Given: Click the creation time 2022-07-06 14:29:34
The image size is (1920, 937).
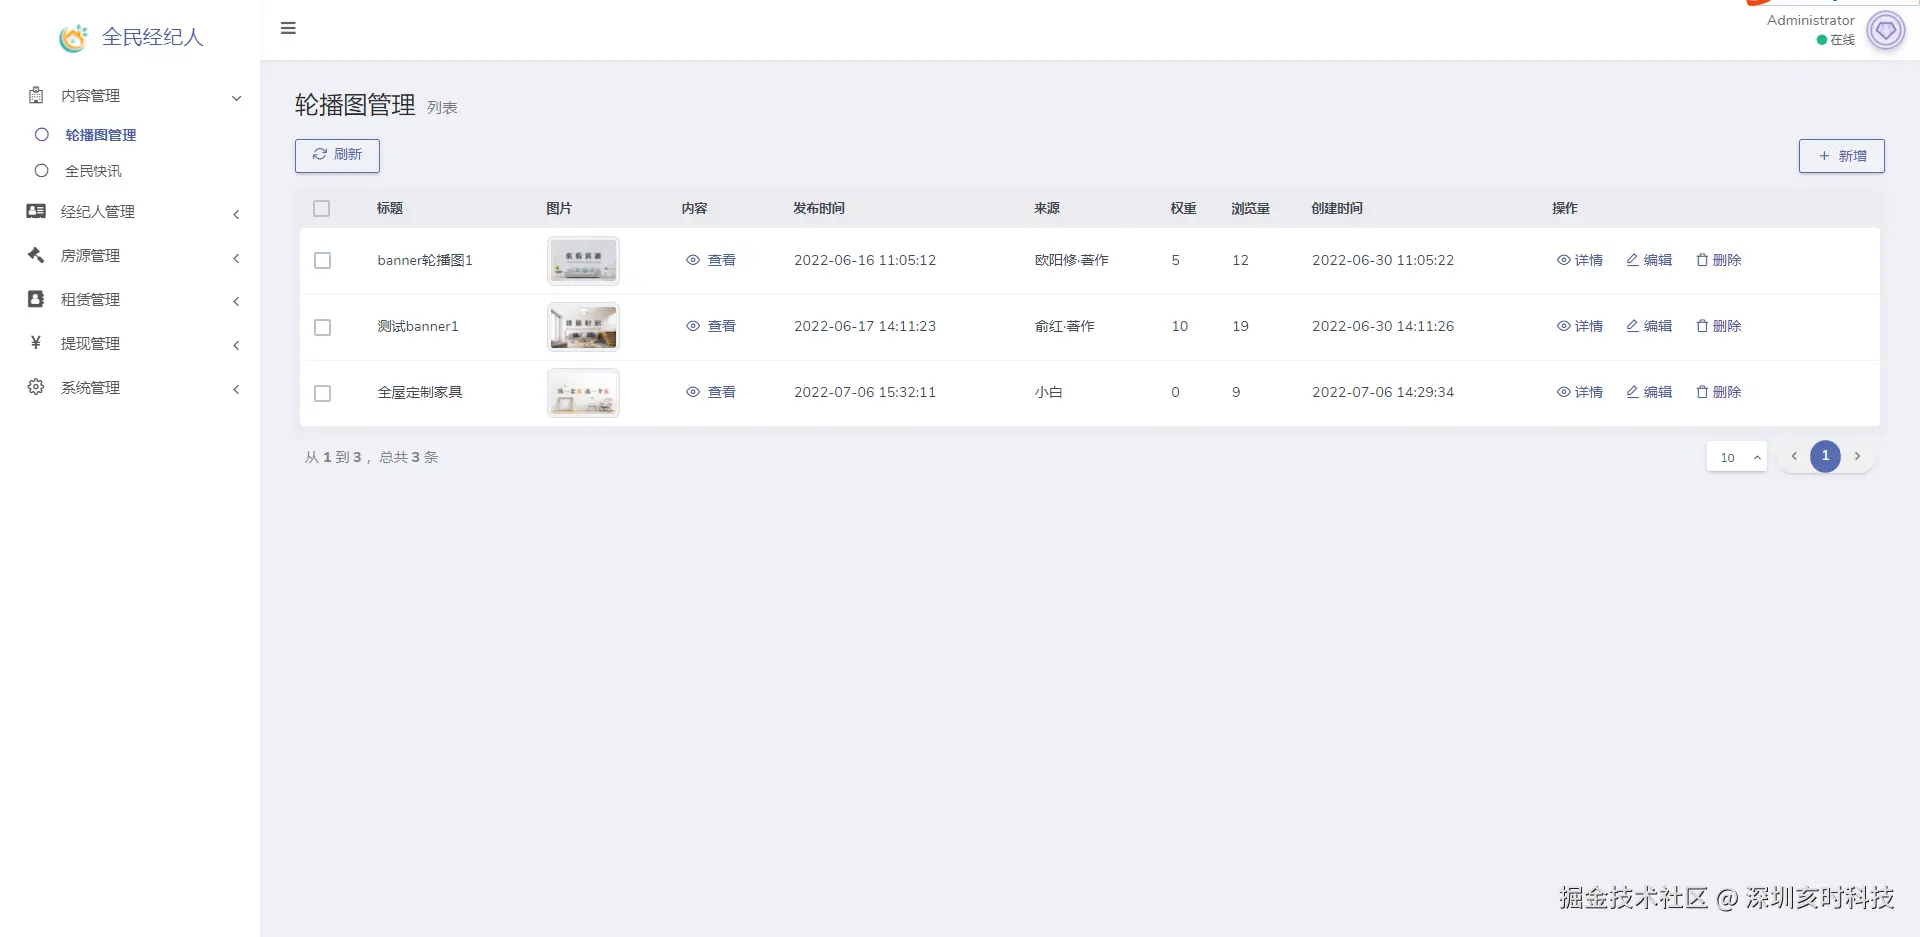Looking at the screenshot, I should 1383,392.
